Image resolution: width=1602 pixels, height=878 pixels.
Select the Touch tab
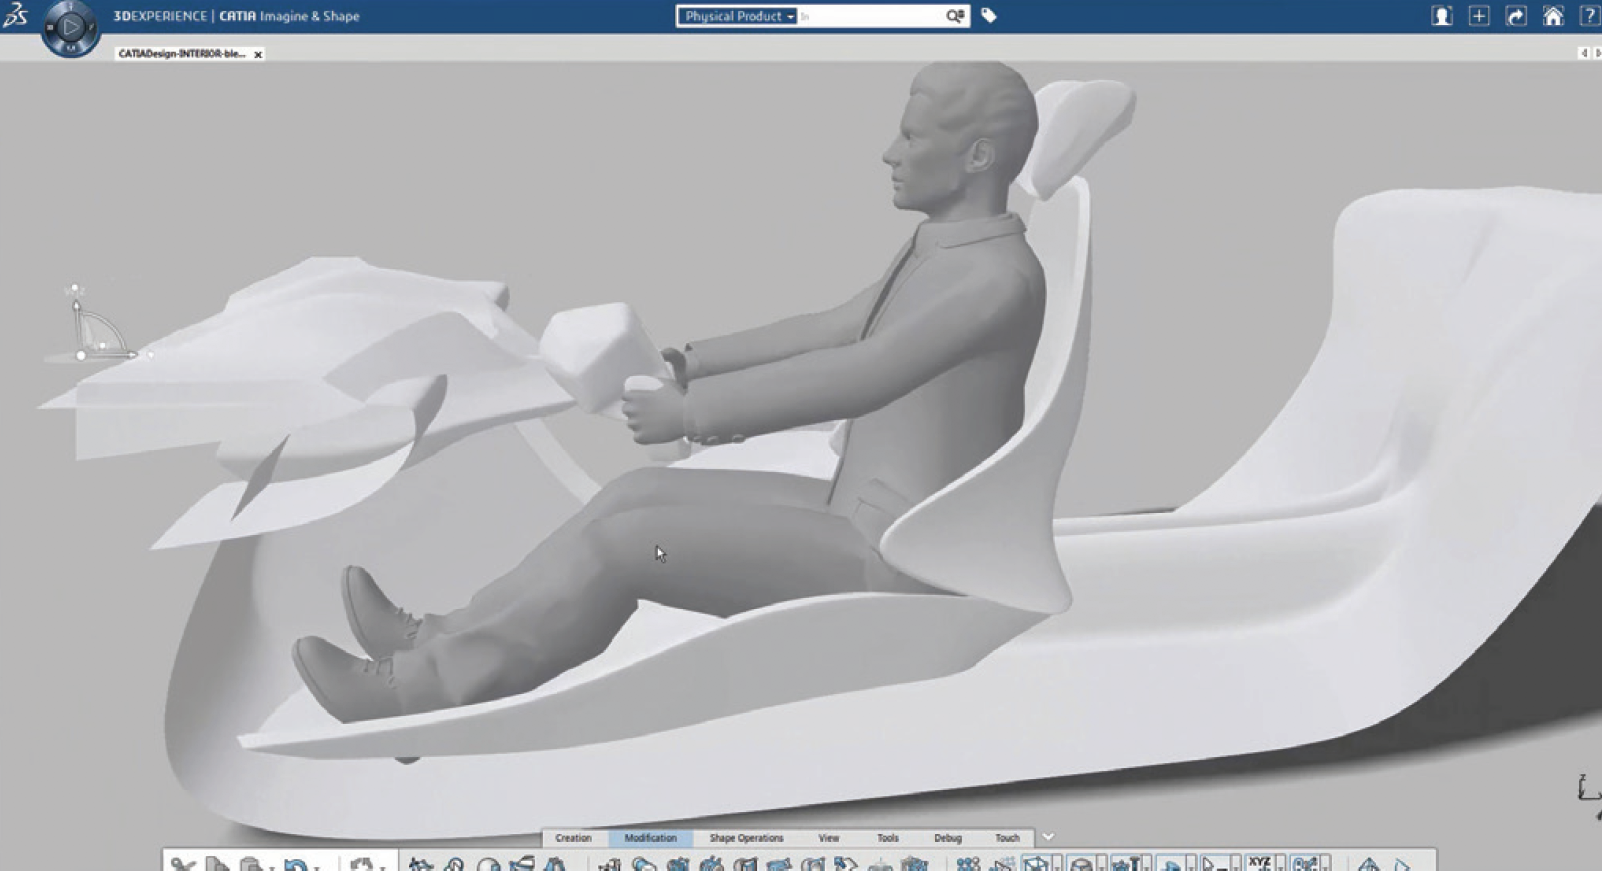pos(1007,838)
